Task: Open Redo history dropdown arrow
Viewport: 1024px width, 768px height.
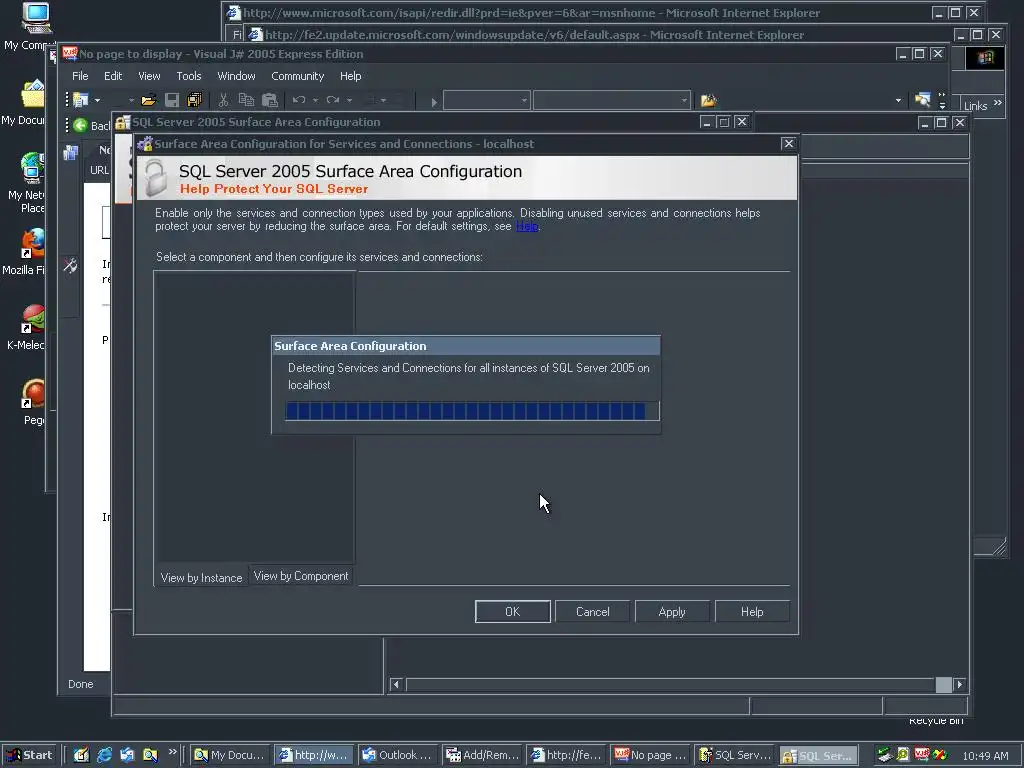Action: 349,101
